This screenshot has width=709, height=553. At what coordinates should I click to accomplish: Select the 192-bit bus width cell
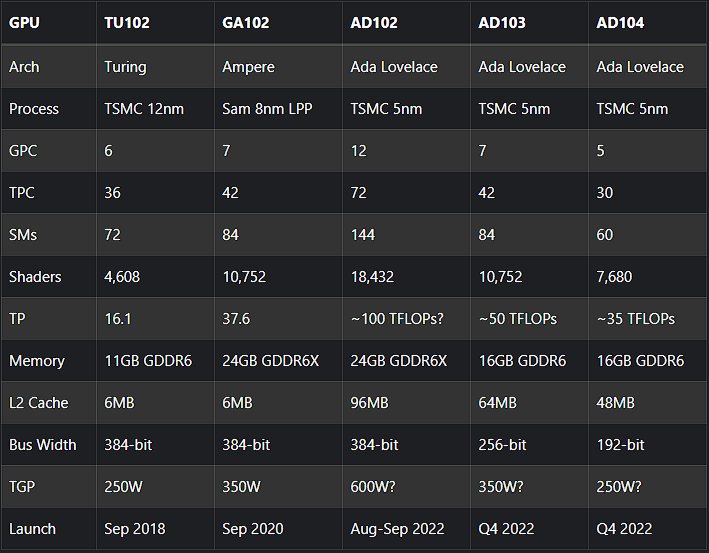pyautogui.click(x=620, y=445)
